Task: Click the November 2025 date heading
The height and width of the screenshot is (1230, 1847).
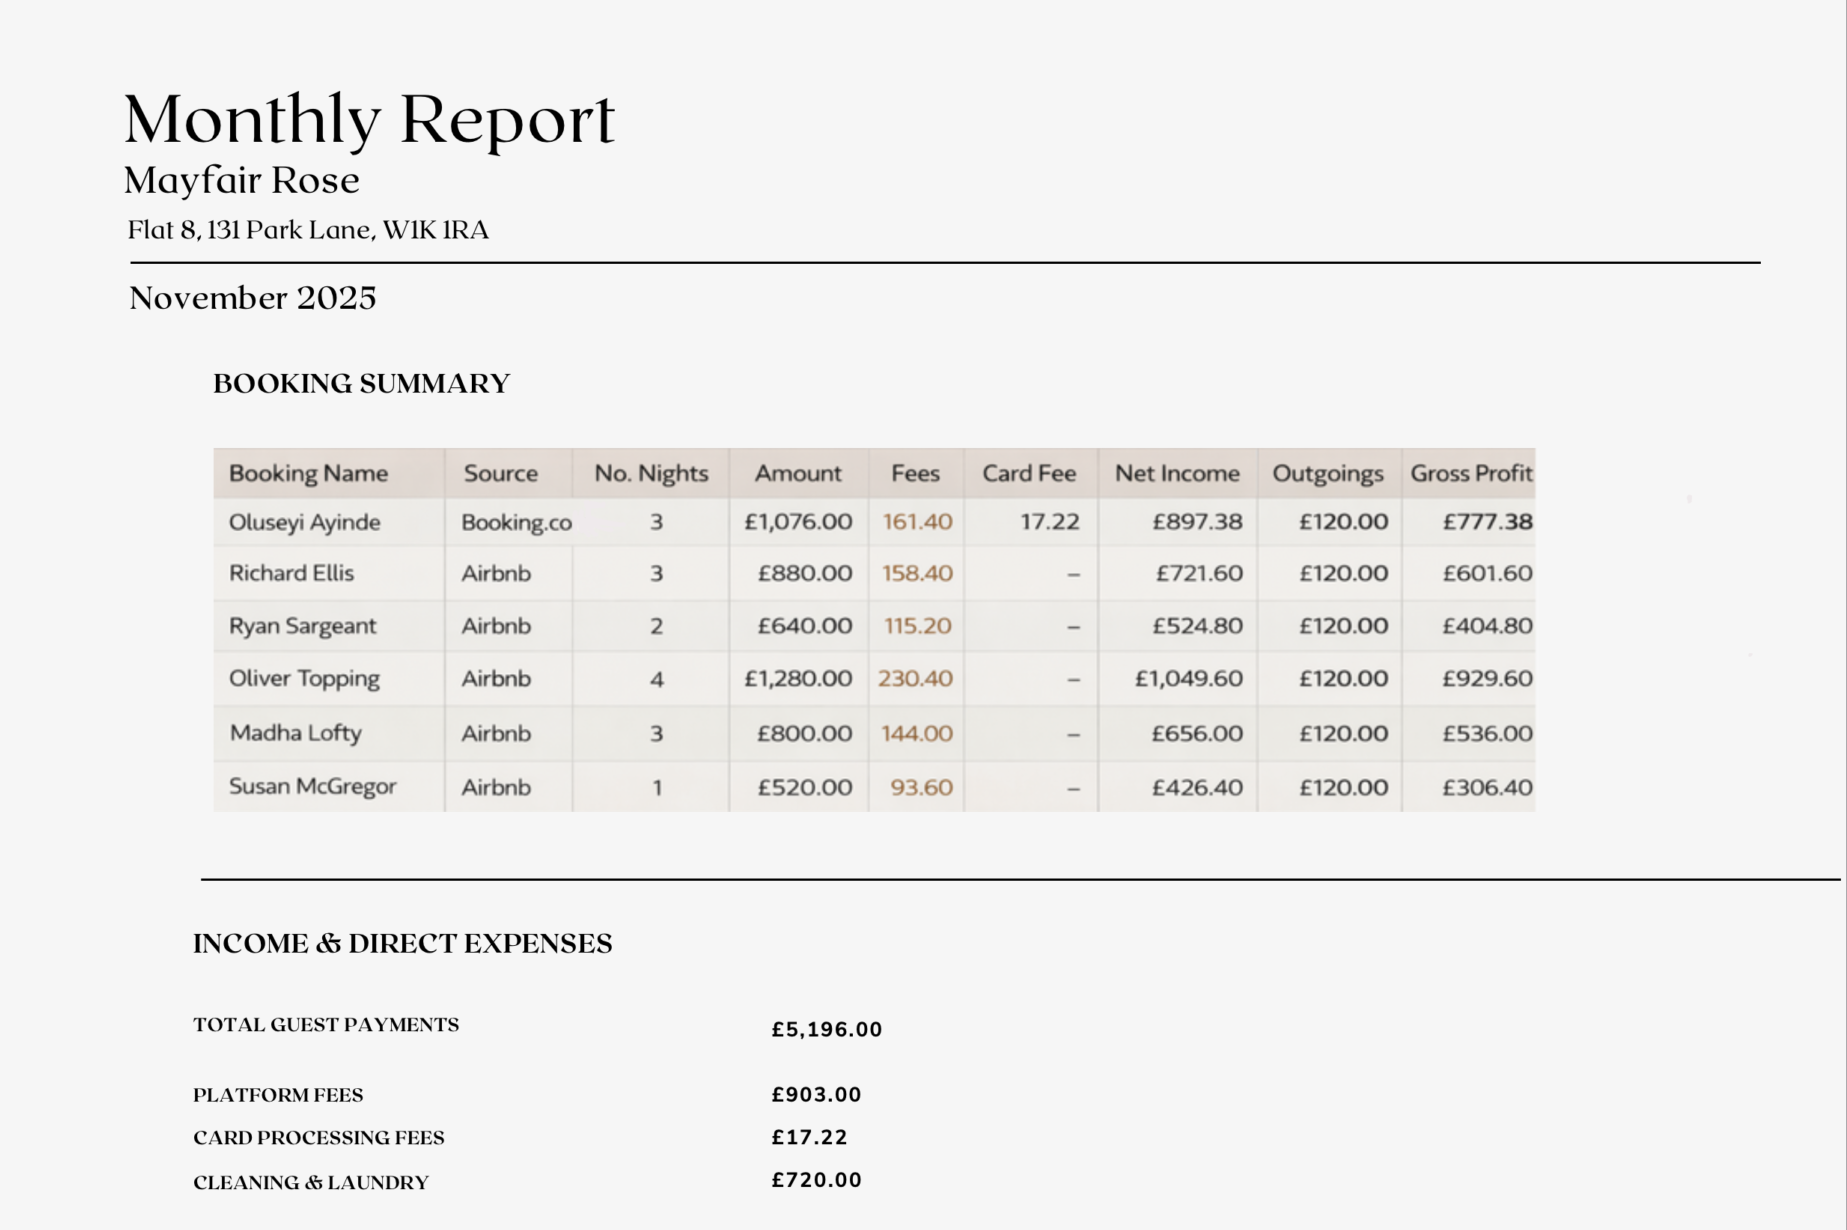Action: tap(252, 298)
